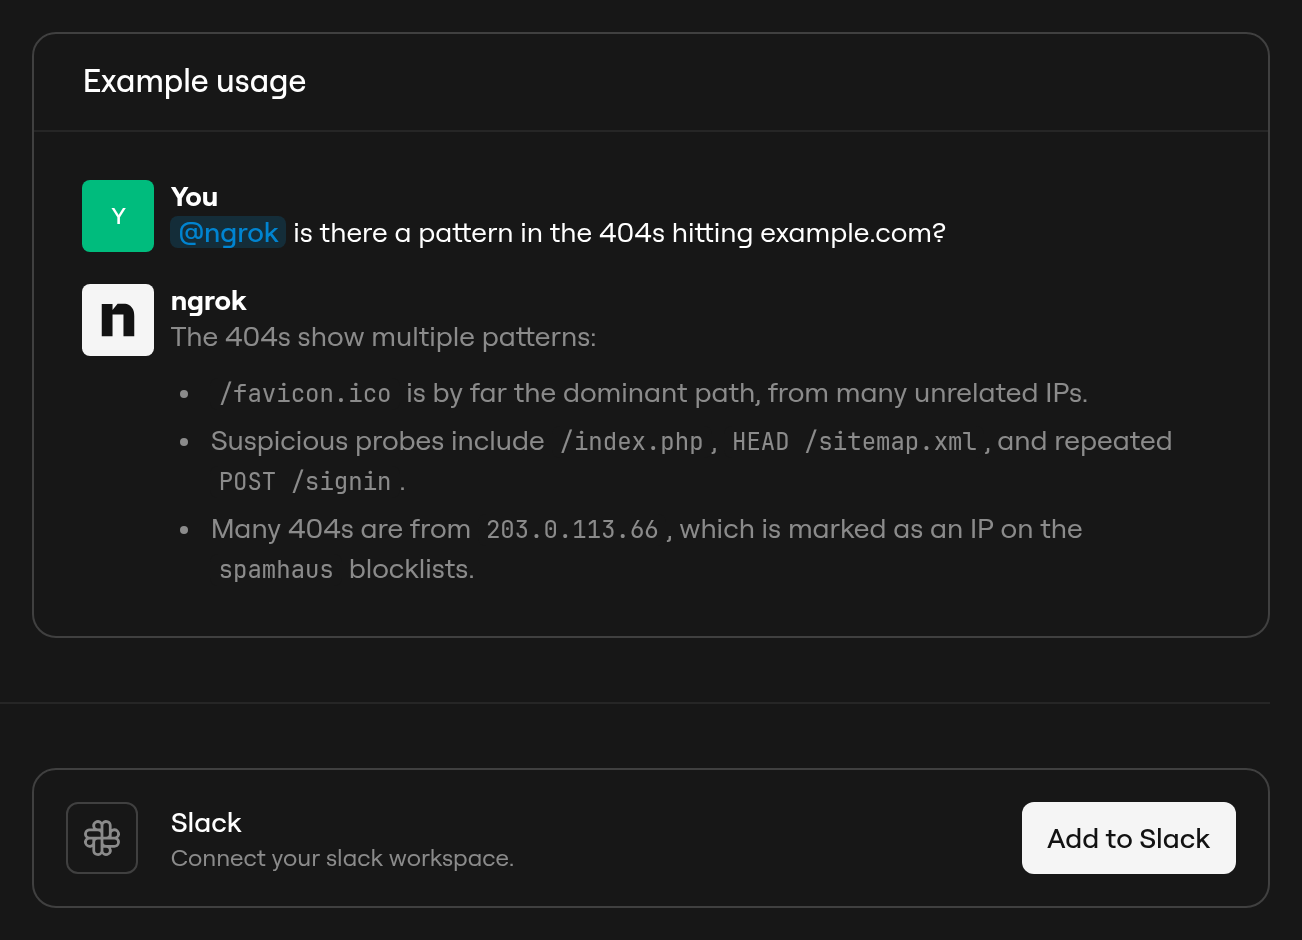This screenshot has height=940, width=1302.
Task: Click the @ngrok mention tag
Action: coord(228,233)
